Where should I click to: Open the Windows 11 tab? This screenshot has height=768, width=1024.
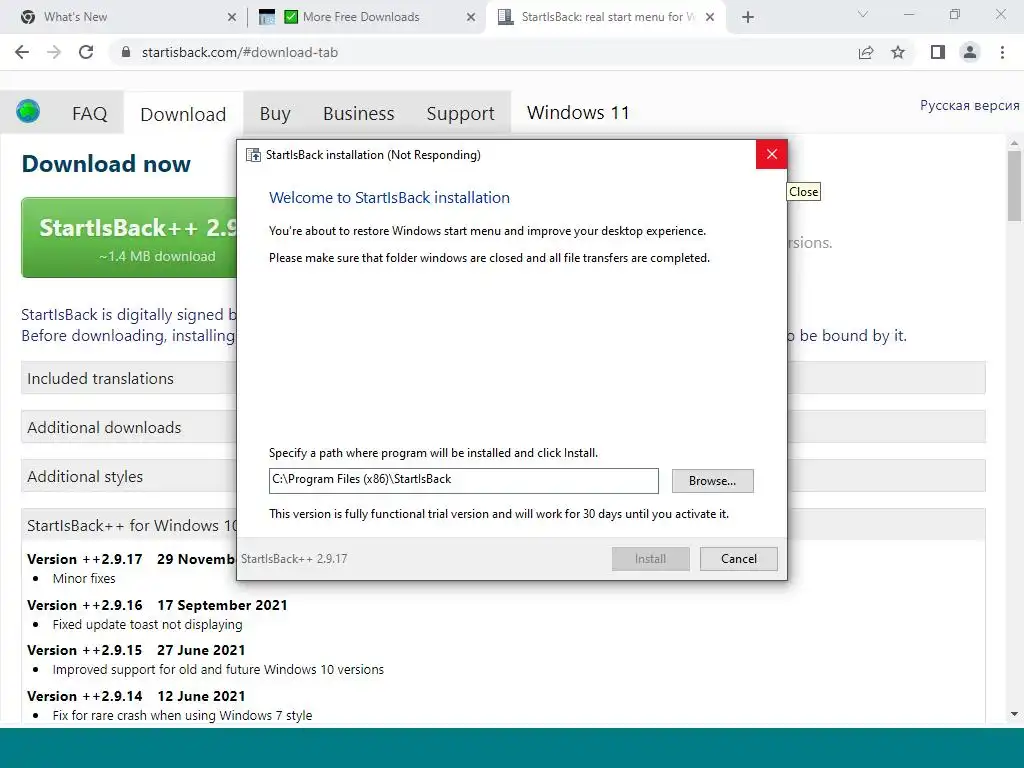coord(578,112)
